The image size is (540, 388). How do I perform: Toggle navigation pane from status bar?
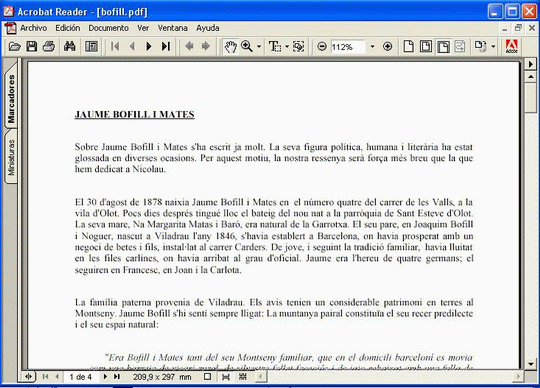pos(29,377)
